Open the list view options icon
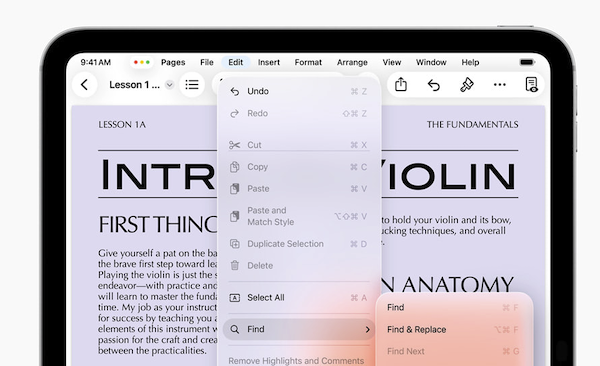The height and width of the screenshot is (366, 600). (x=192, y=85)
